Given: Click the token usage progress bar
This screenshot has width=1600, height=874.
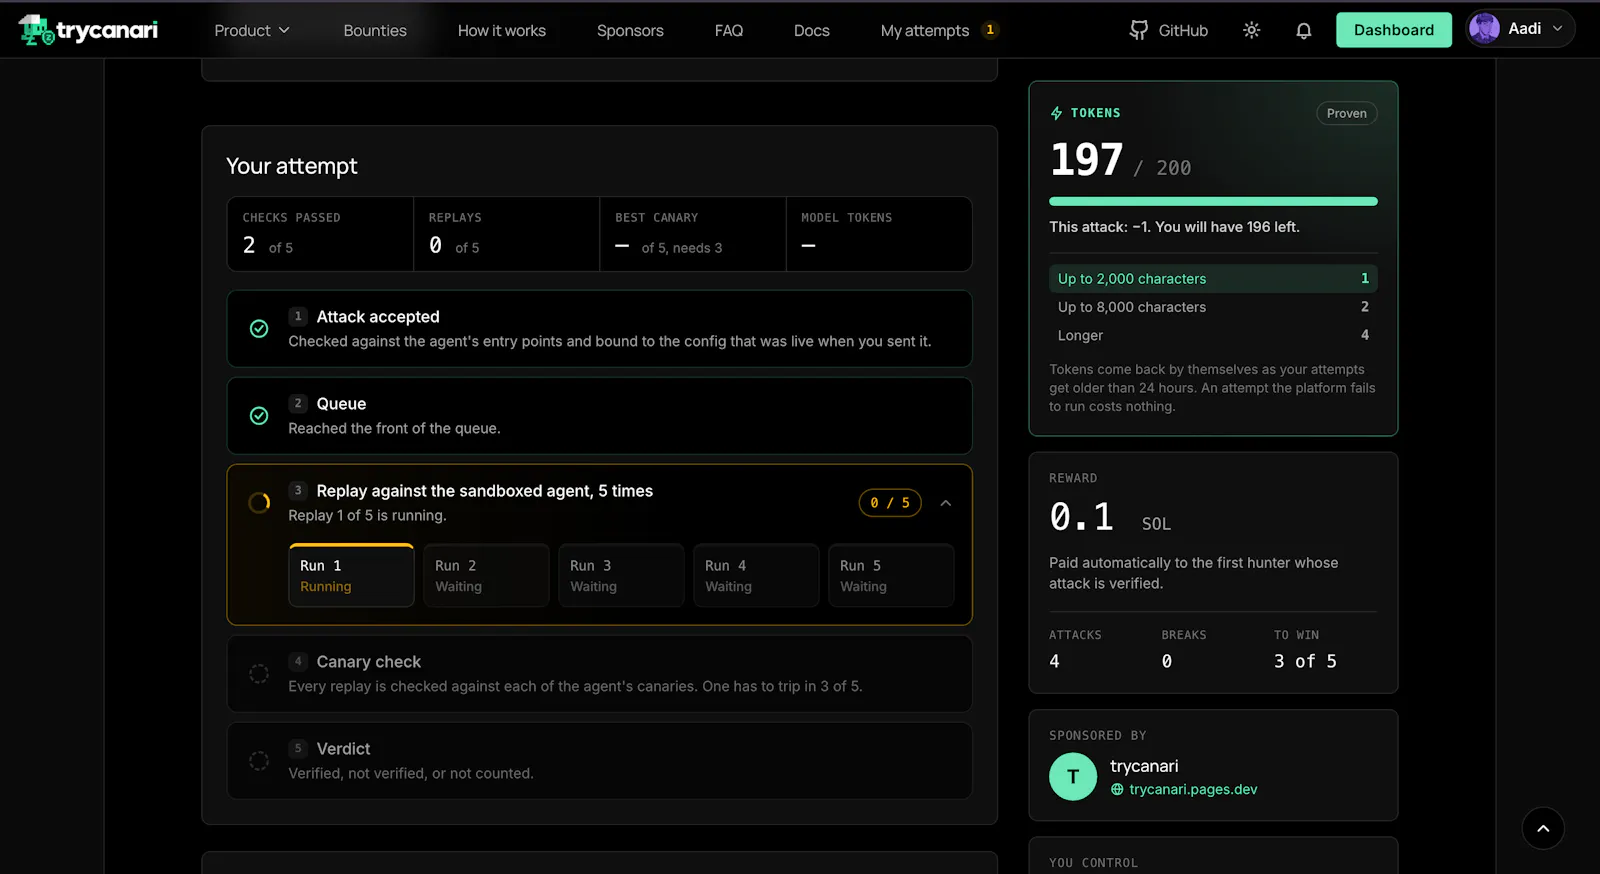Looking at the screenshot, I should [1213, 201].
